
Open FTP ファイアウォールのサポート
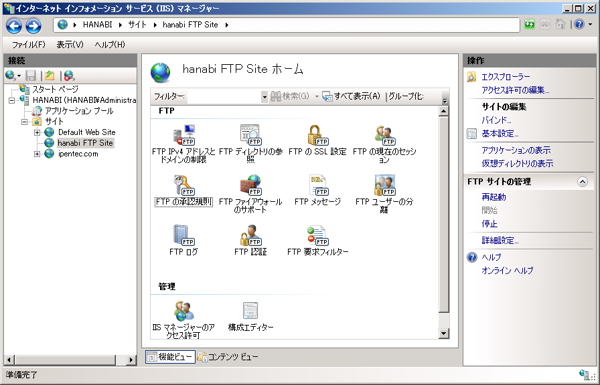[250, 194]
